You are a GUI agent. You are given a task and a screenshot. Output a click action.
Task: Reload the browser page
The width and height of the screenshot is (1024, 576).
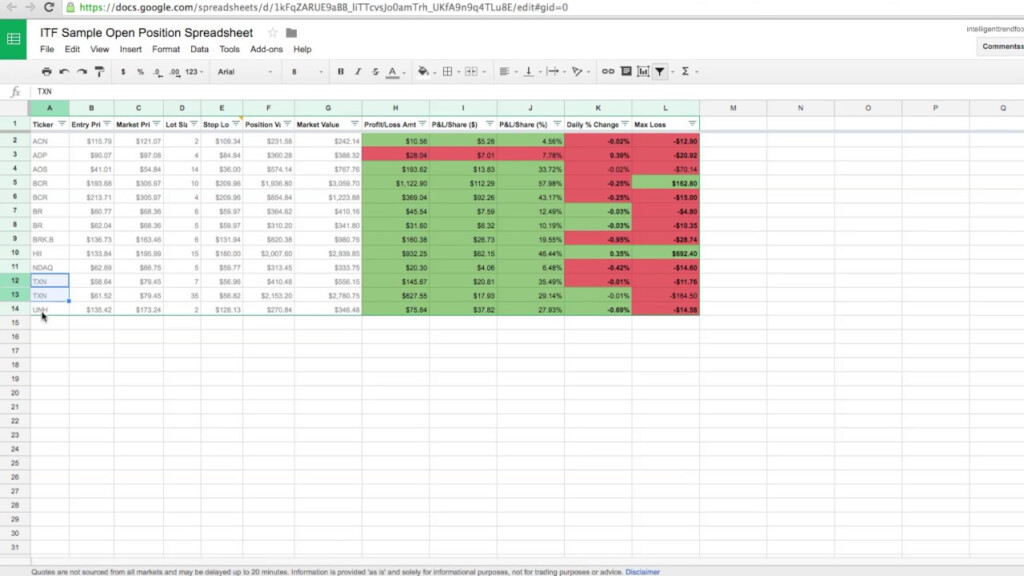coord(48,7)
